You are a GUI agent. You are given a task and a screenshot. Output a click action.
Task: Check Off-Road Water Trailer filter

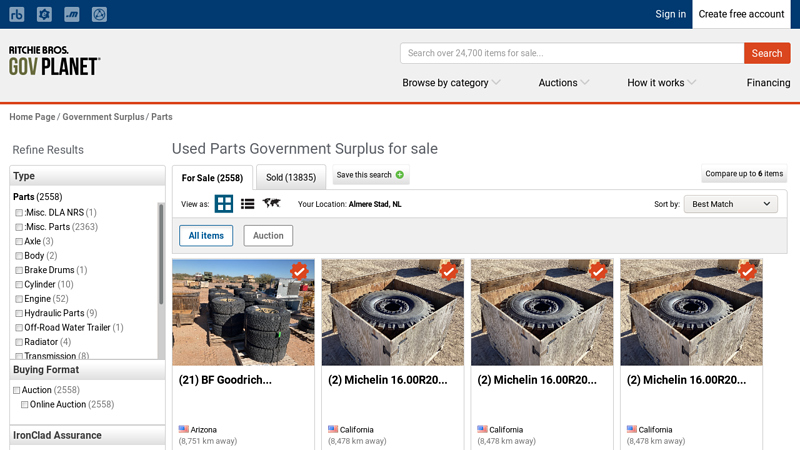pyautogui.click(x=19, y=328)
